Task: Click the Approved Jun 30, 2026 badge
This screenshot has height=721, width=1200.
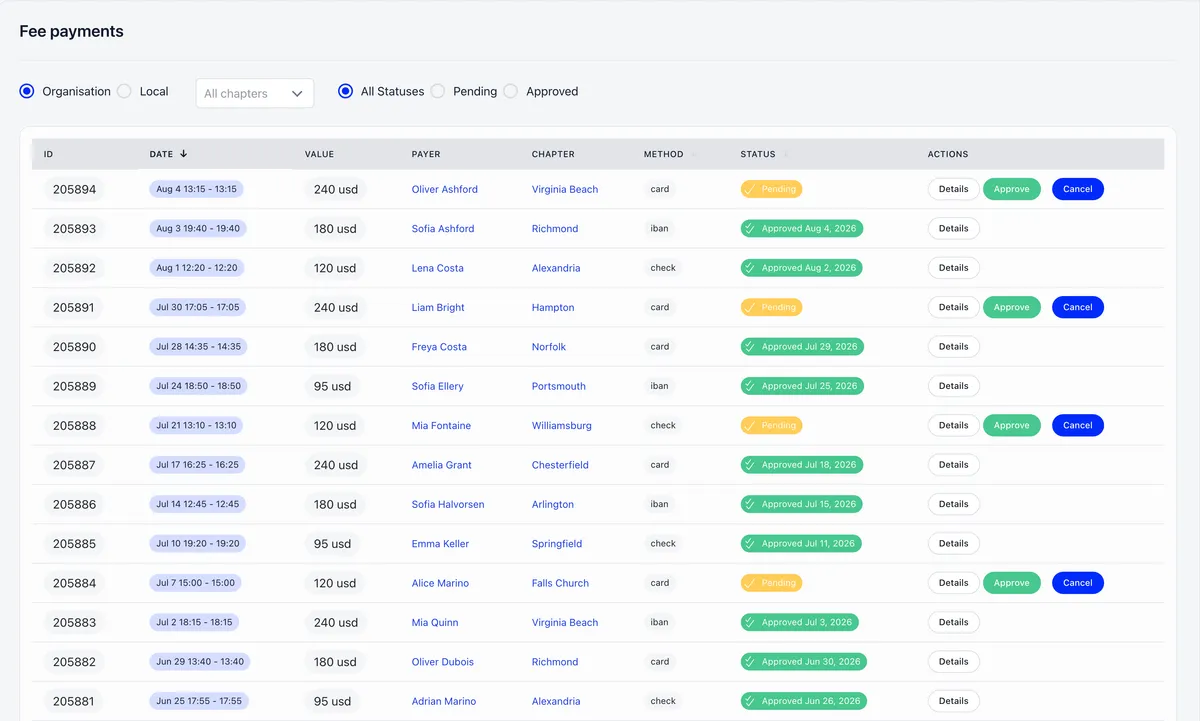Action: point(804,662)
